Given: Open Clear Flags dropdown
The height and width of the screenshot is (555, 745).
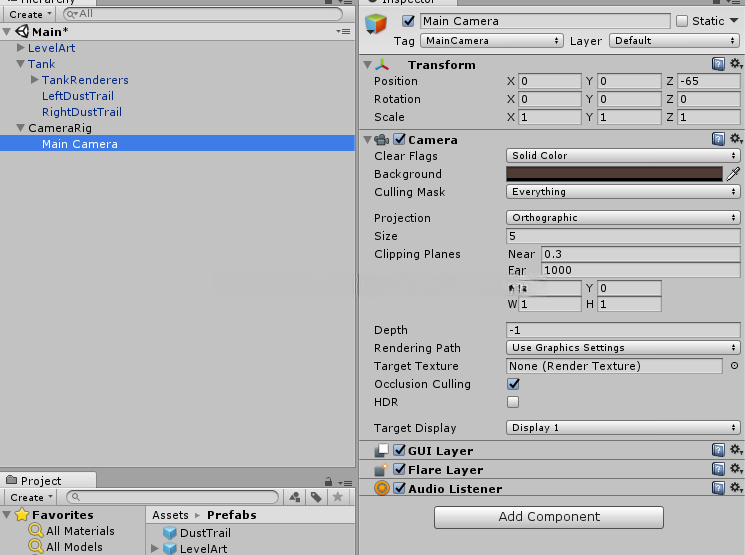Looking at the screenshot, I should 623,155.
